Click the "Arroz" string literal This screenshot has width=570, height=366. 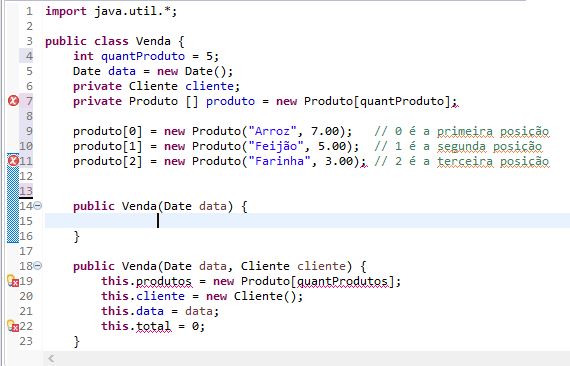272,131
